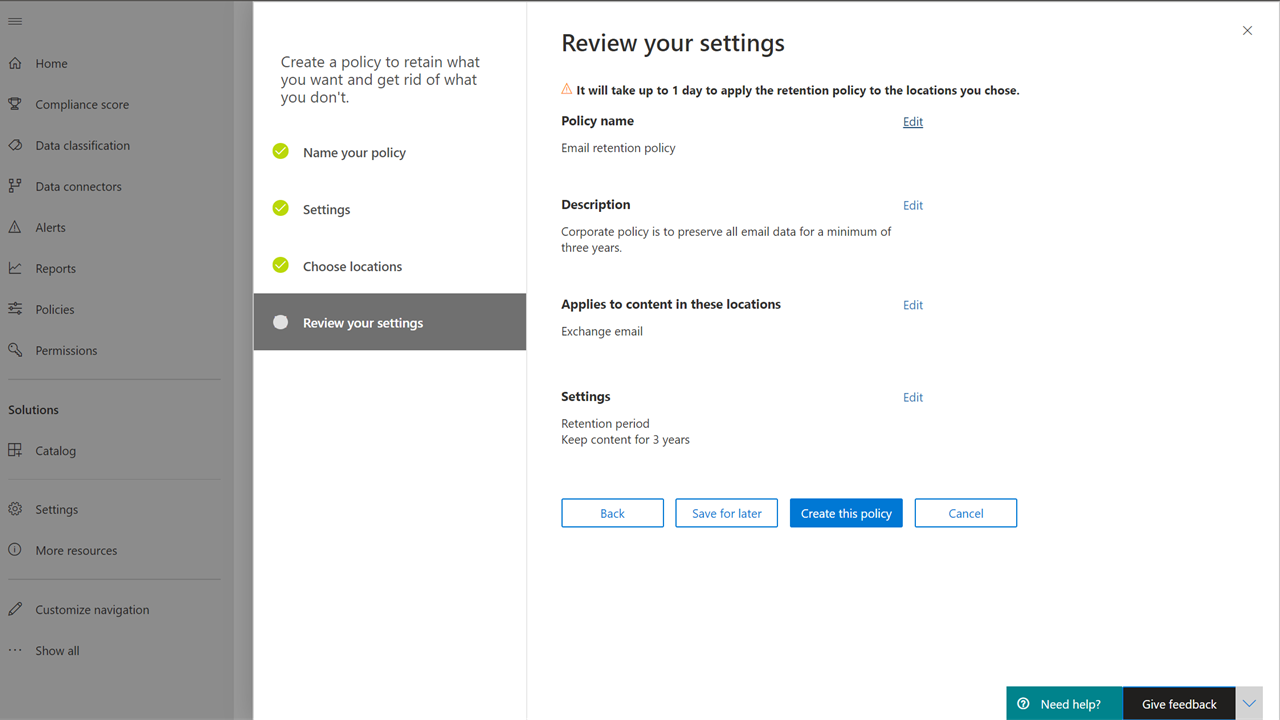Click the Home house icon
1280x720 pixels.
pyautogui.click(x=15, y=63)
